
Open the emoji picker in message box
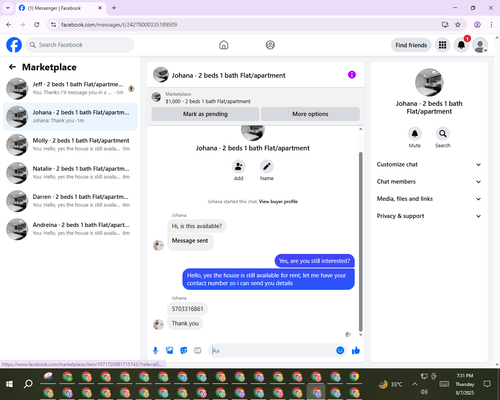(340, 350)
